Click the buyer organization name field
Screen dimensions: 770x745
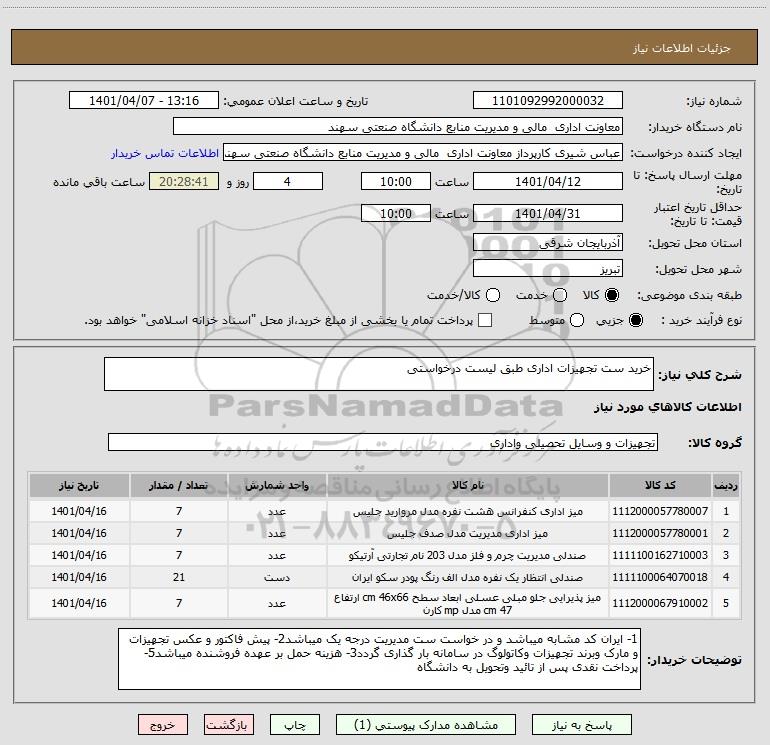(x=398, y=127)
